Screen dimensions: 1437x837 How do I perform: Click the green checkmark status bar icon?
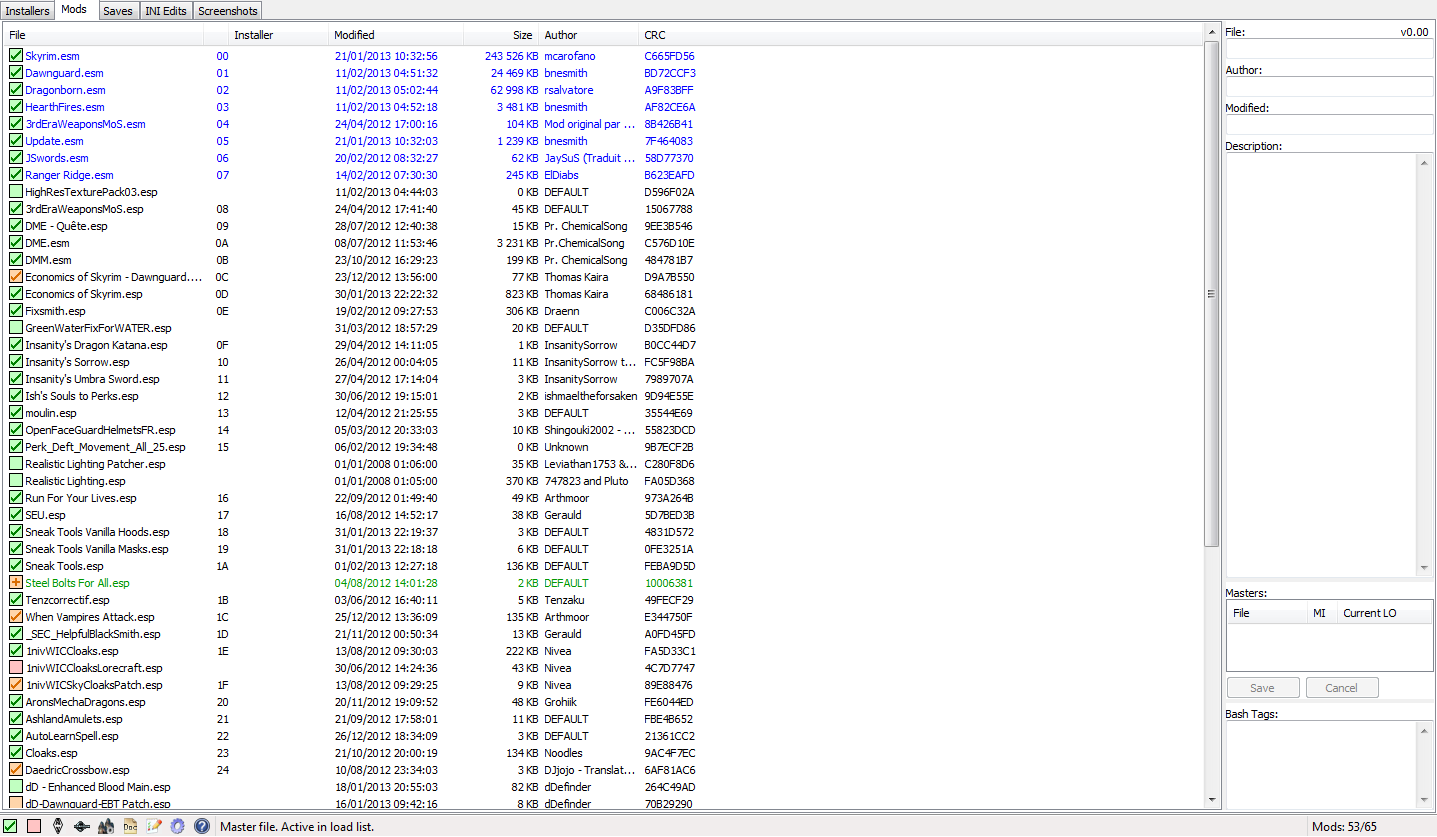10,826
